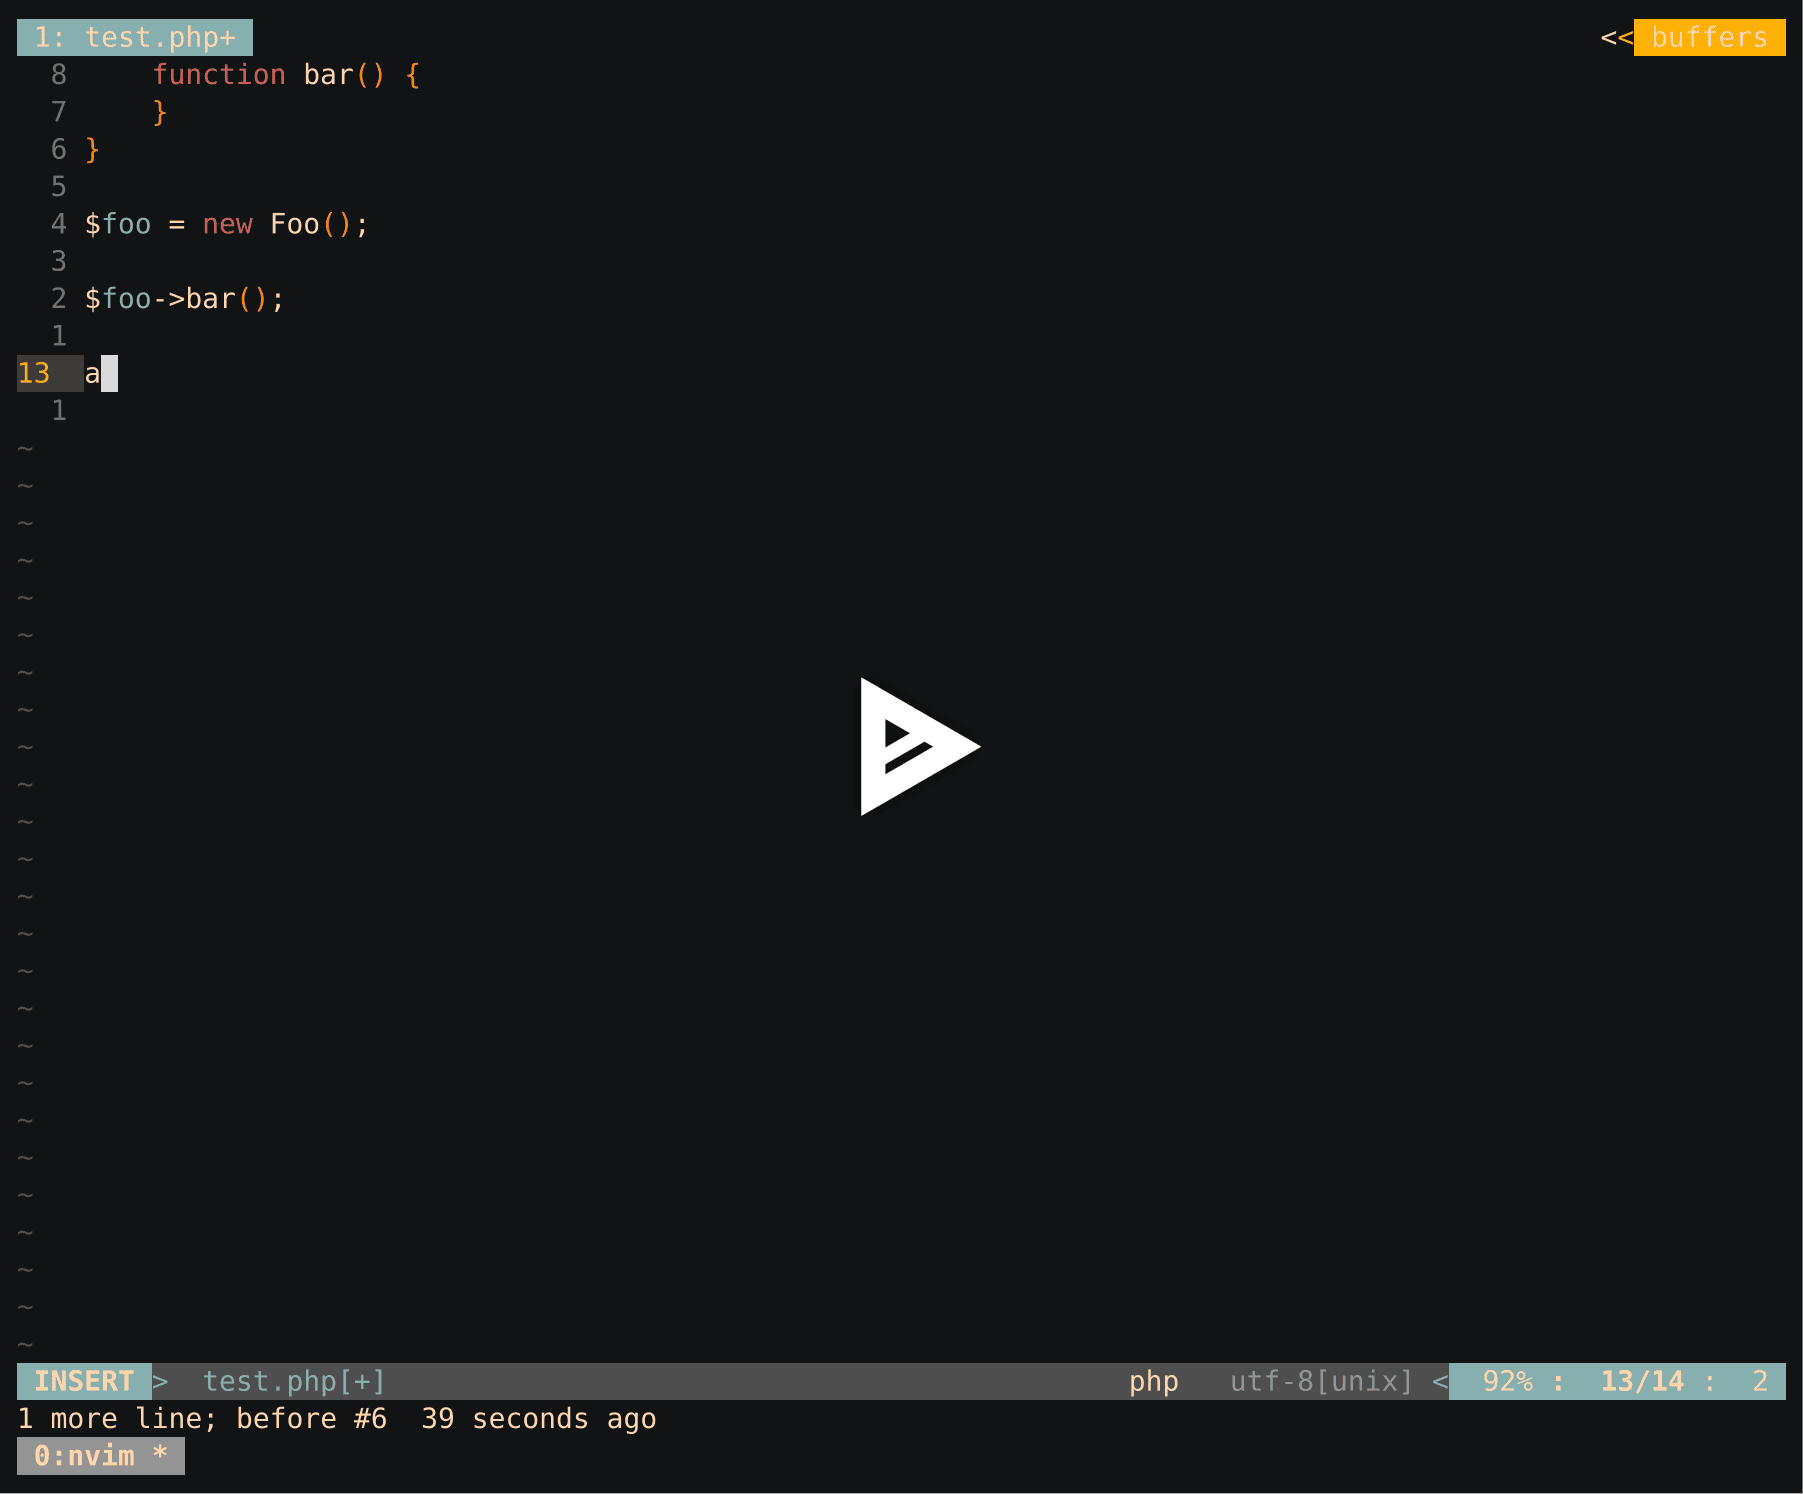1803x1494 pixels.
Task: Select the test.php[+] filename in statusline
Action: click(x=294, y=1381)
